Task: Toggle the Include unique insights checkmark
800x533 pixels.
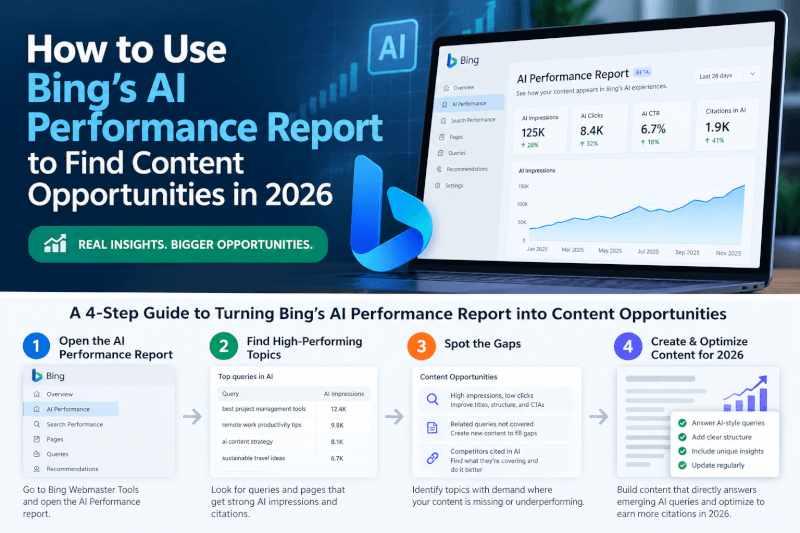Action: pos(682,451)
